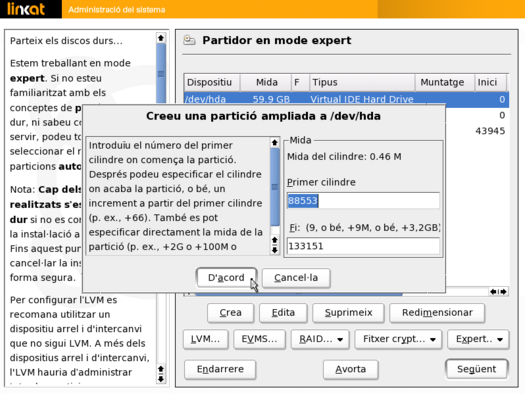Click the F column header
This screenshot has width=525, height=394.
[x=300, y=82]
